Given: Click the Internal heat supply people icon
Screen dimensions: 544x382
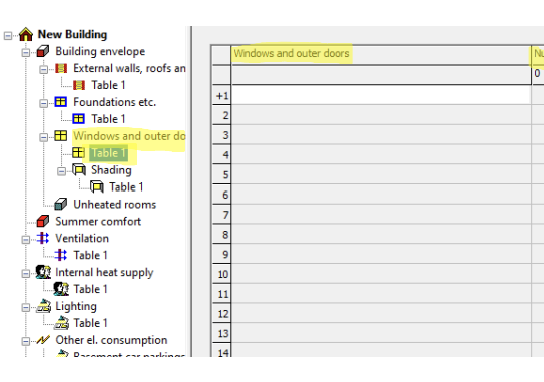Looking at the screenshot, I should click(x=43, y=272).
